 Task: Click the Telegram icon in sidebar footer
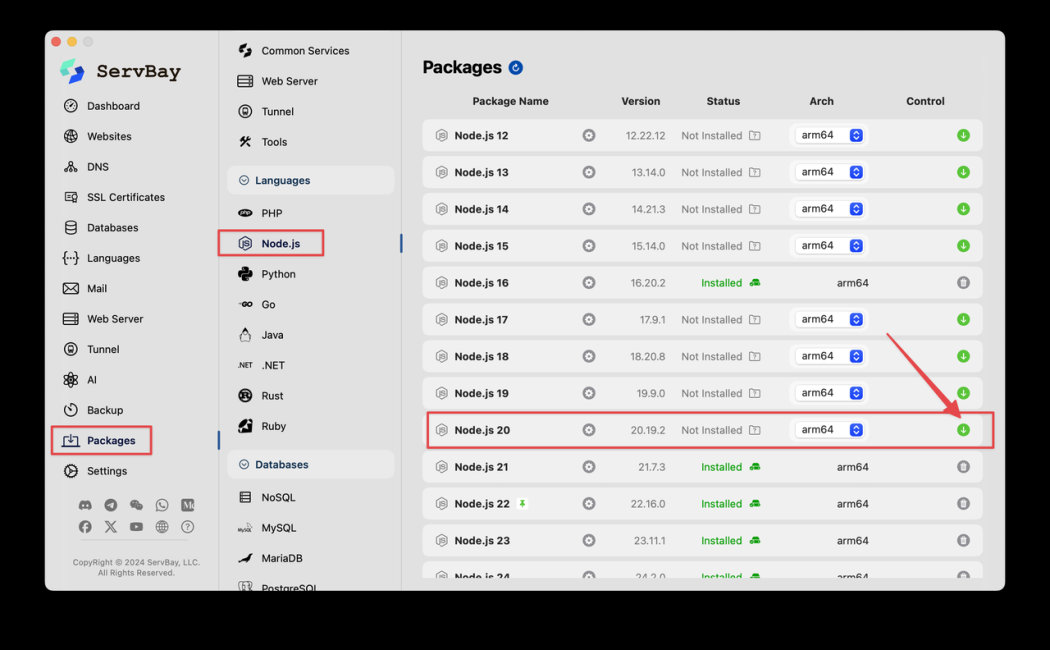pos(111,506)
